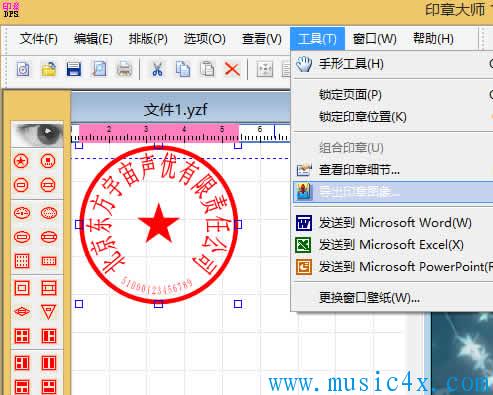Select the round star stamp template

(x=21, y=161)
